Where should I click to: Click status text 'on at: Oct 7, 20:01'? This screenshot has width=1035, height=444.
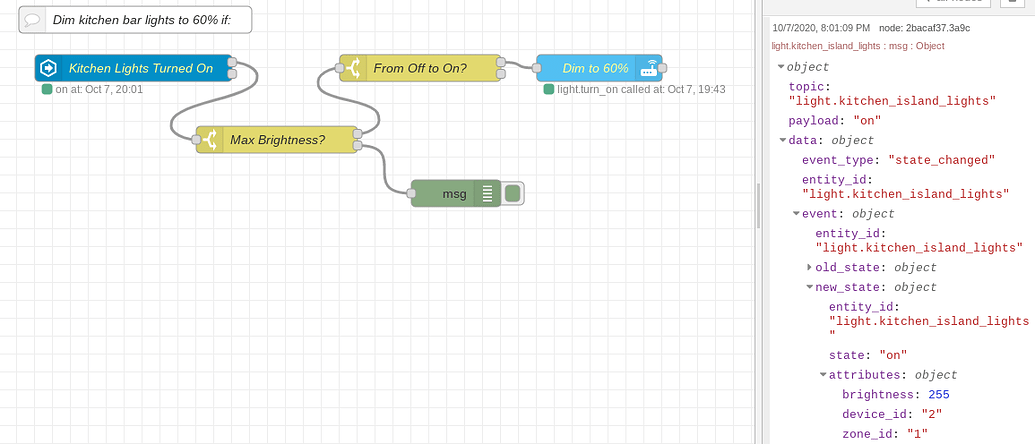(99, 89)
